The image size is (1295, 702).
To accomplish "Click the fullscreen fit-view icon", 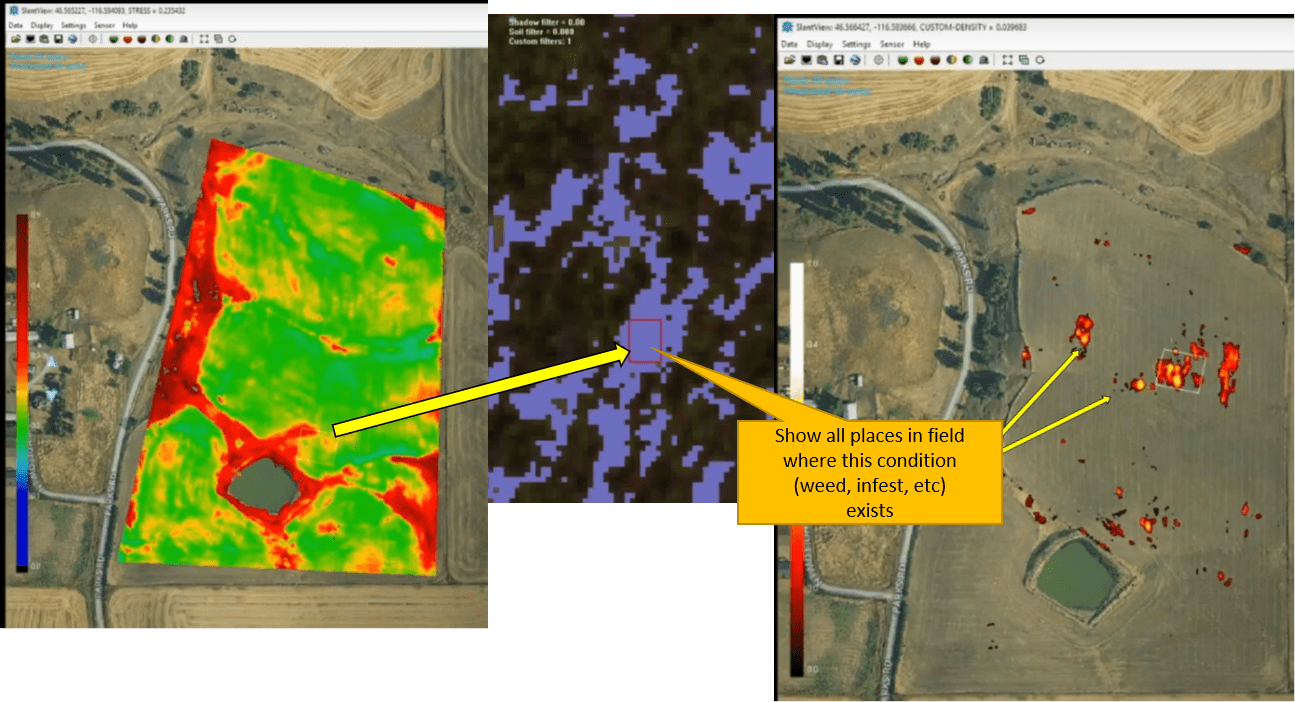I will (204, 39).
